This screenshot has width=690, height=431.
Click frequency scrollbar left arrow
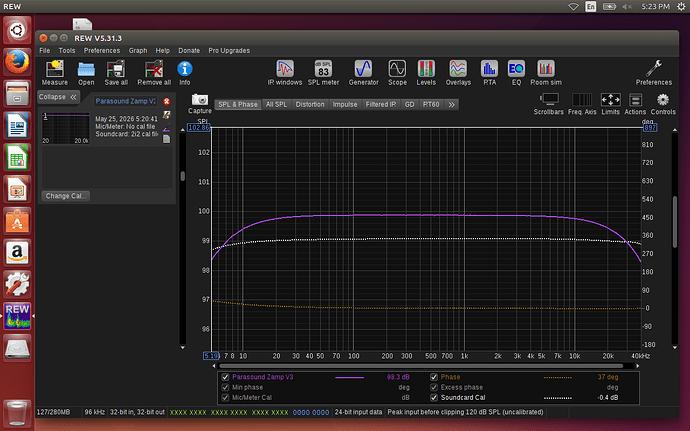(x=214, y=366)
